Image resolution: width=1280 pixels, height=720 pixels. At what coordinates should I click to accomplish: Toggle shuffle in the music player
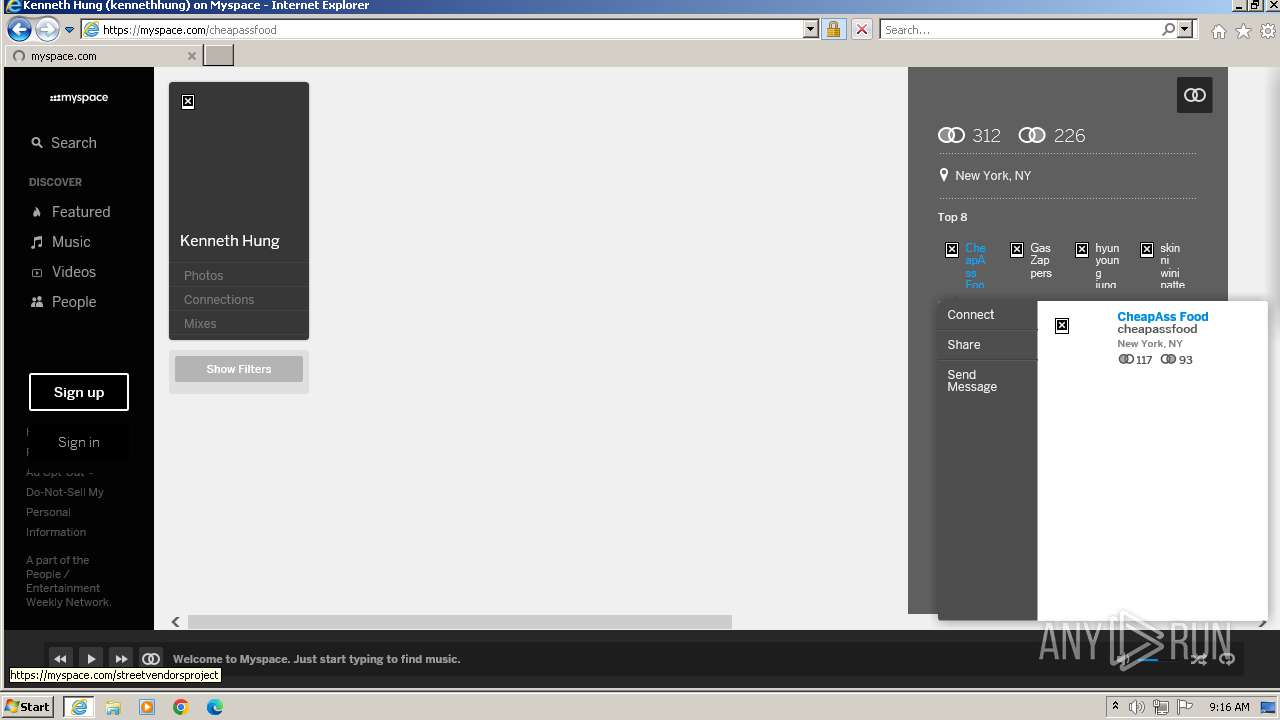tap(1198, 659)
